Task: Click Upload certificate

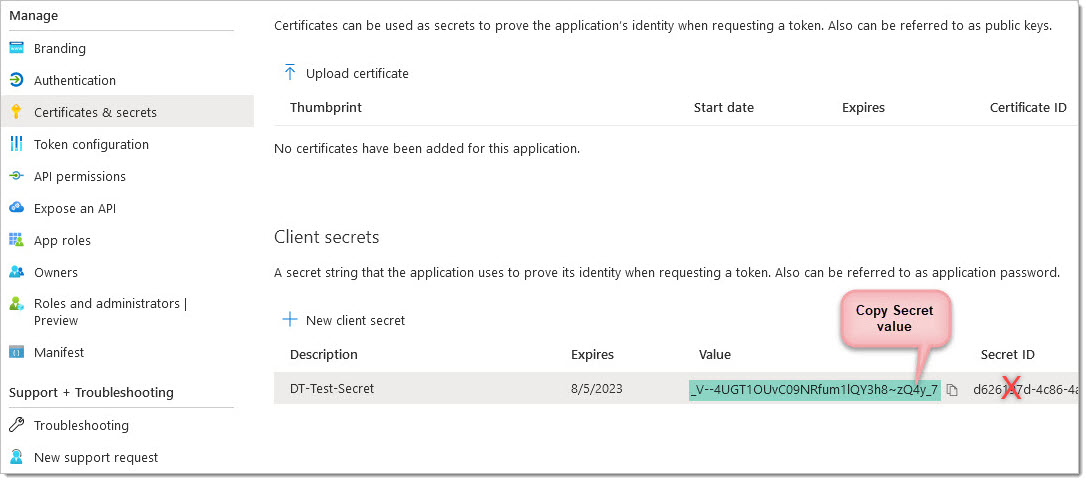Action: pyautogui.click(x=347, y=74)
